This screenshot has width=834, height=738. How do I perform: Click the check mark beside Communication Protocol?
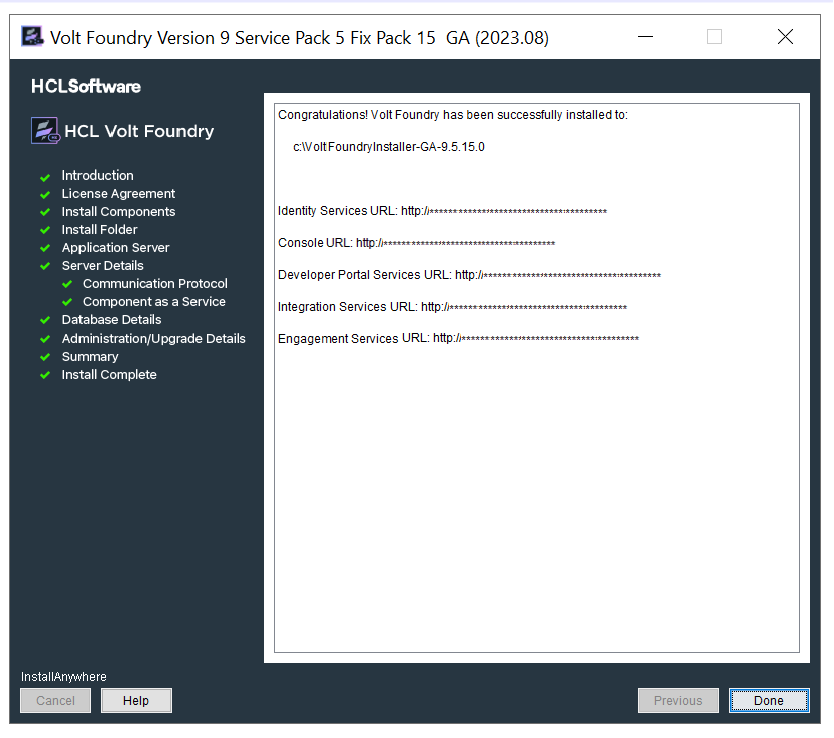[67, 284]
